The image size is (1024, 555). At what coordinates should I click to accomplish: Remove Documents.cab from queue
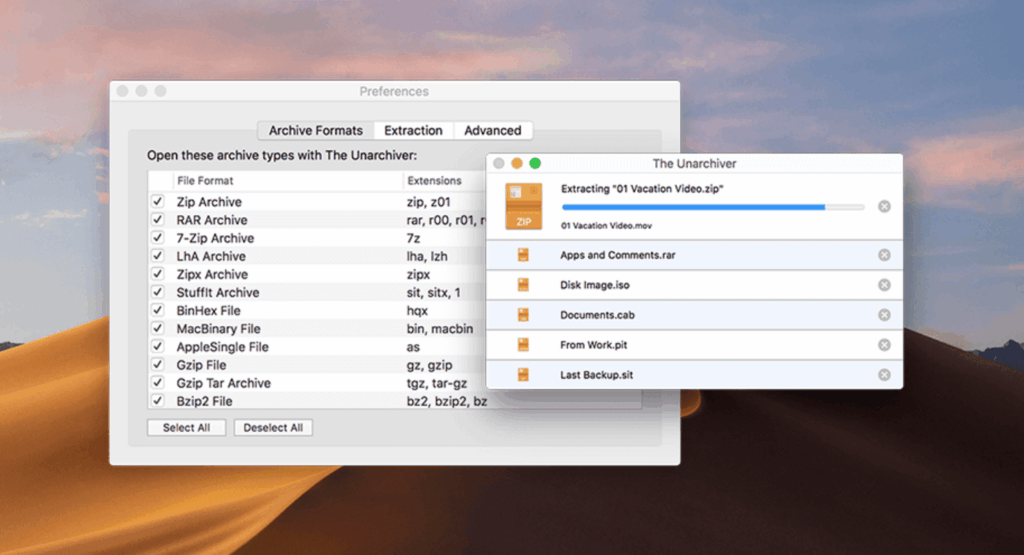pyautogui.click(x=884, y=315)
